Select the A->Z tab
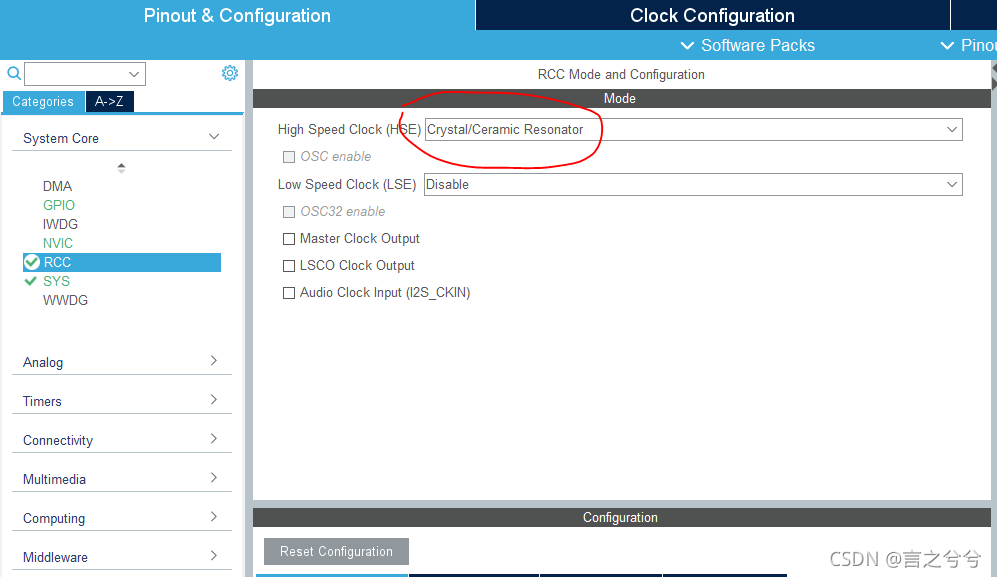This screenshot has width=997, height=577. 109,101
